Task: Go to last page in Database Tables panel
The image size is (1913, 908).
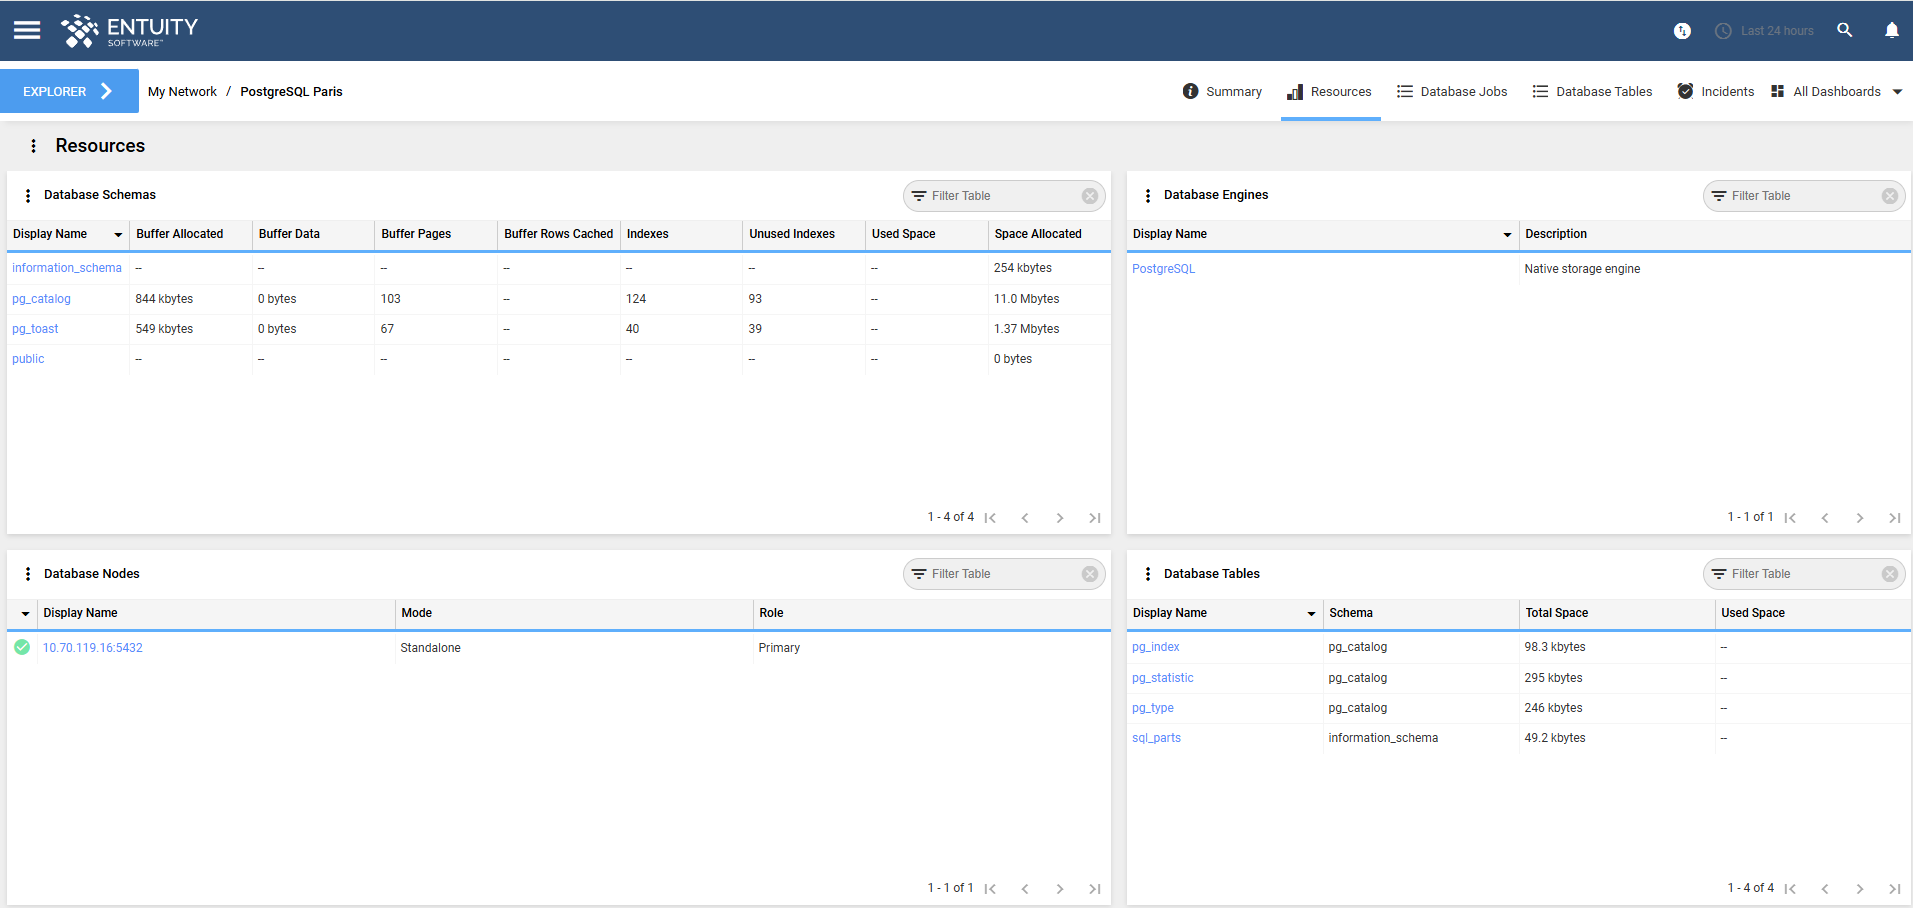Action: (1895, 889)
